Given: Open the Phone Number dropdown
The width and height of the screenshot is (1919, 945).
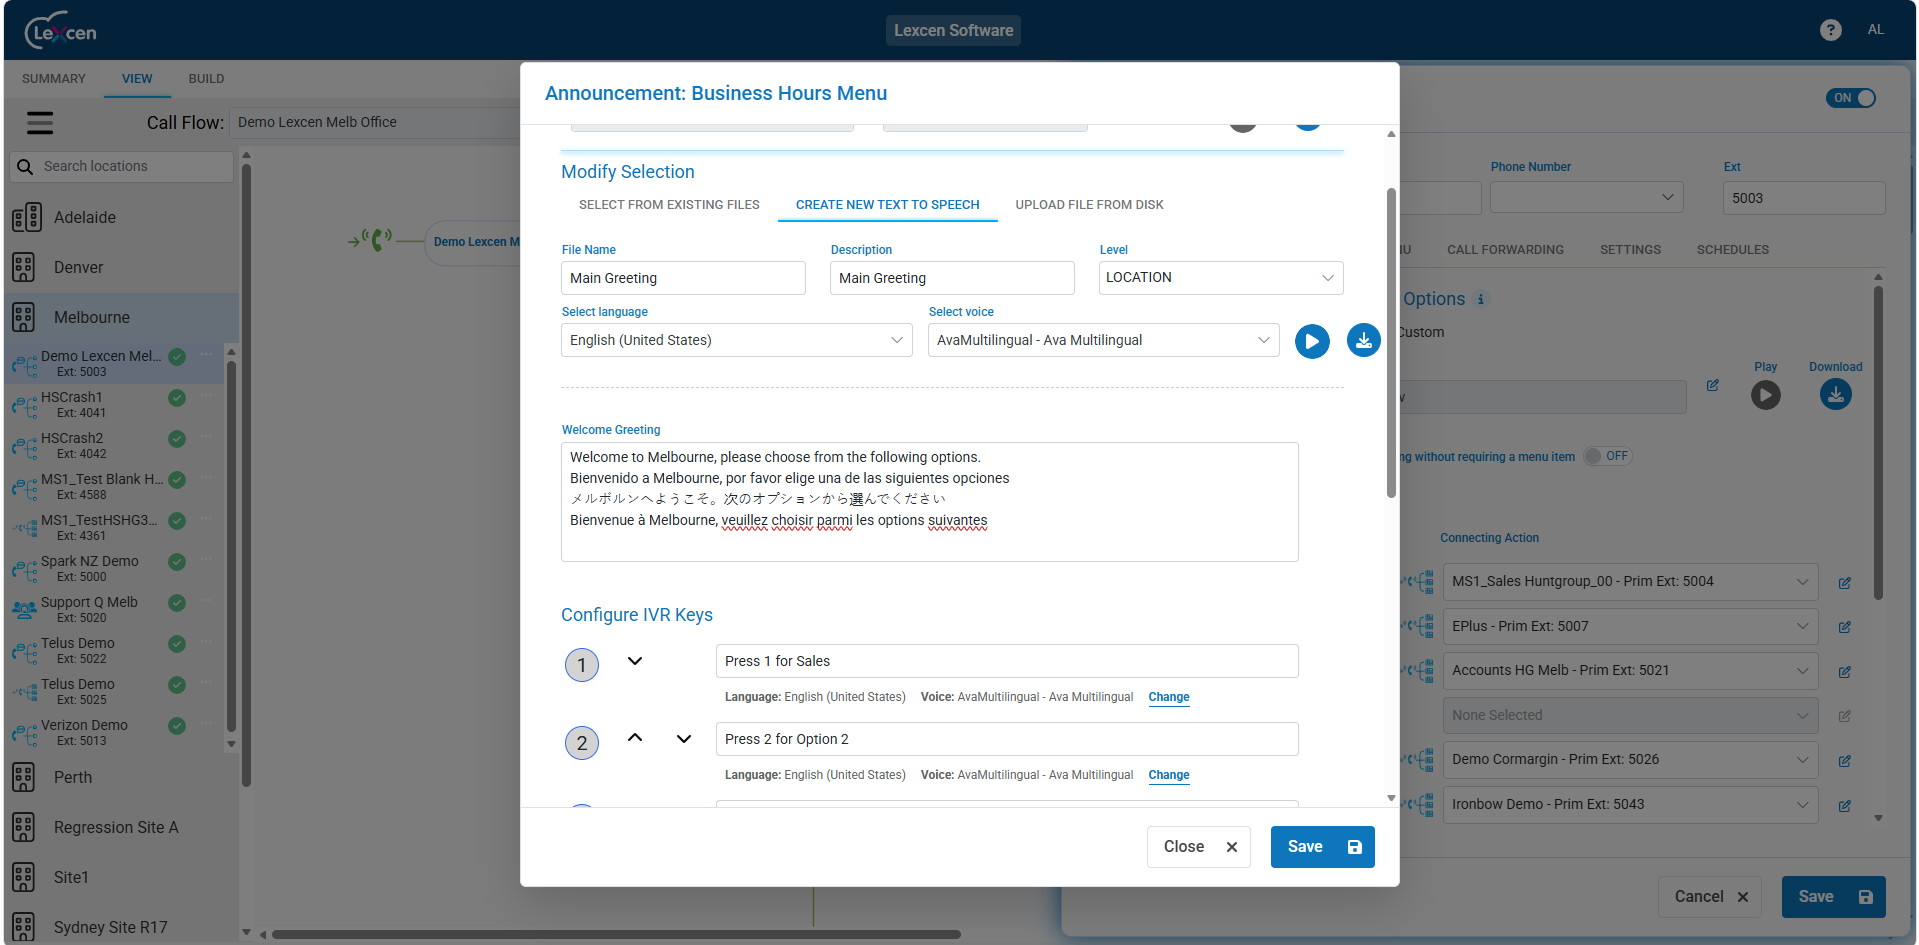Looking at the screenshot, I should click(1587, 197).
